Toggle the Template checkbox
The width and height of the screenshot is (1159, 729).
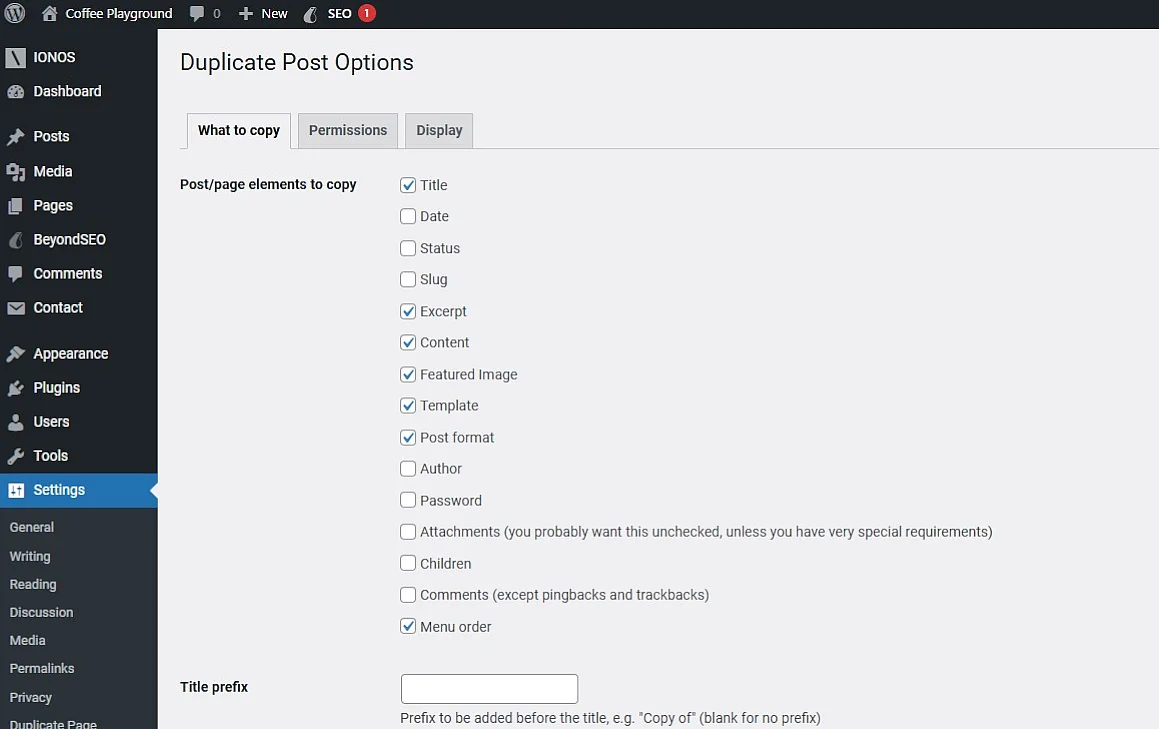(x=408, y=405)
